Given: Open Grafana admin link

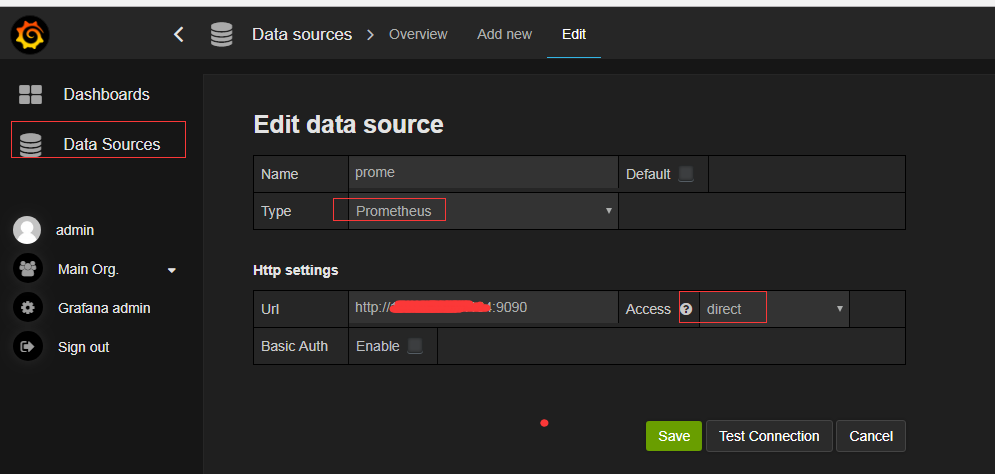Looking at the screenshot, I should pyautogui.click(x=104, y=308).
